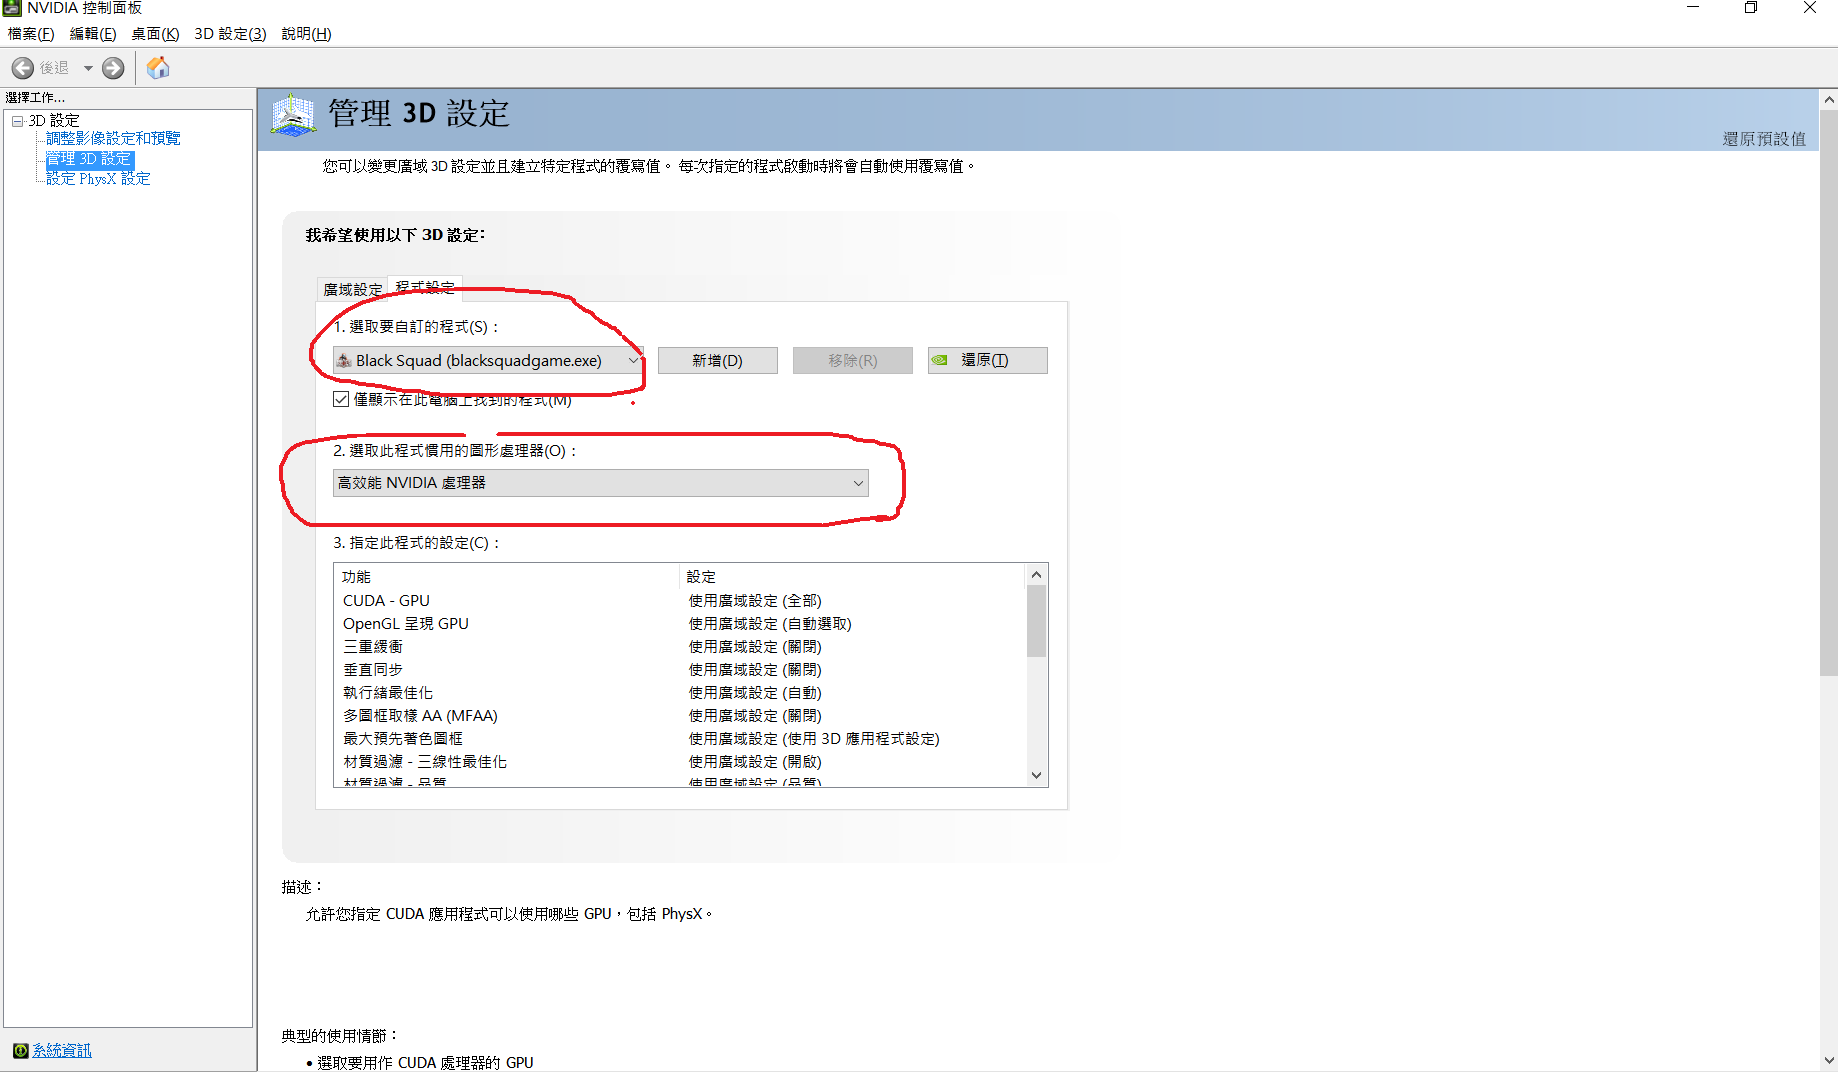This screenshot has height=1073, width=1838.
Task: Open the 桌面(K) menu
Action: 155,34
